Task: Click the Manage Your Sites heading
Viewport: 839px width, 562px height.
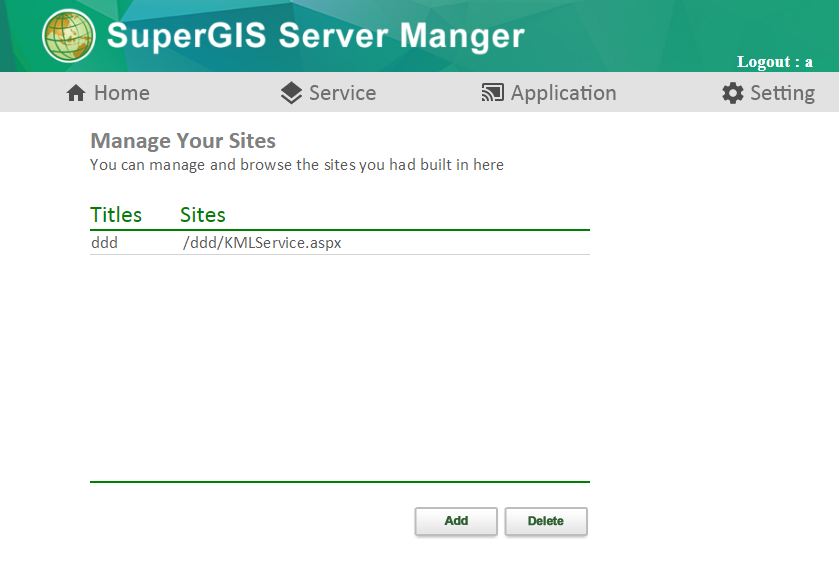Action: click(183, 140)
